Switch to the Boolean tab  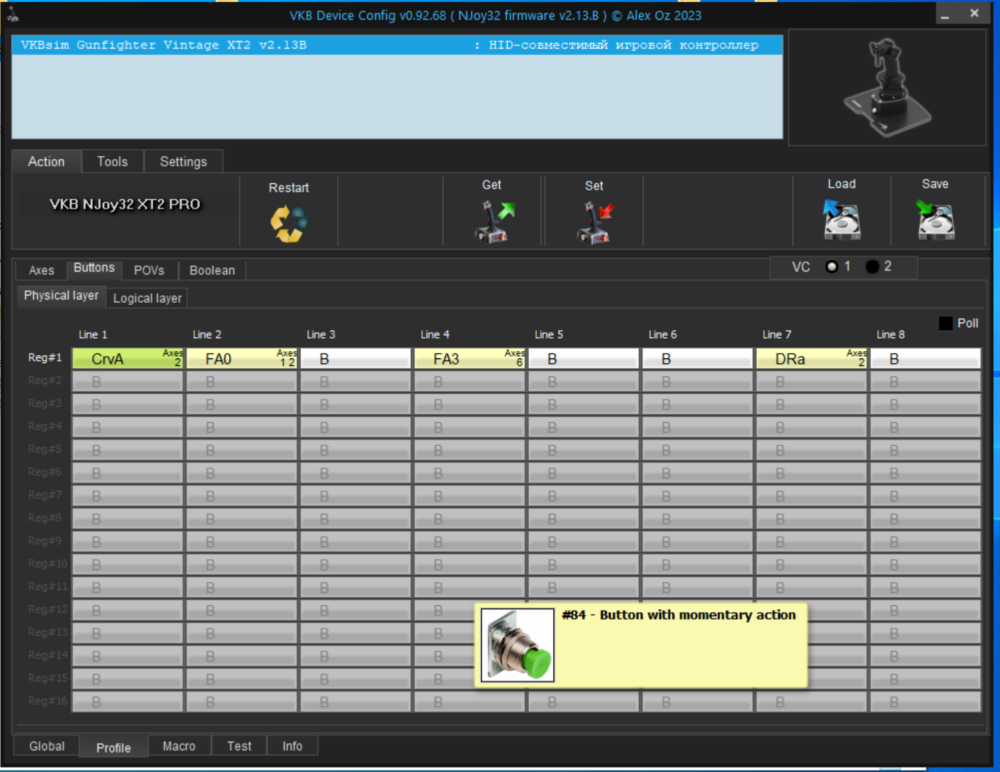[x=212, y=271]
